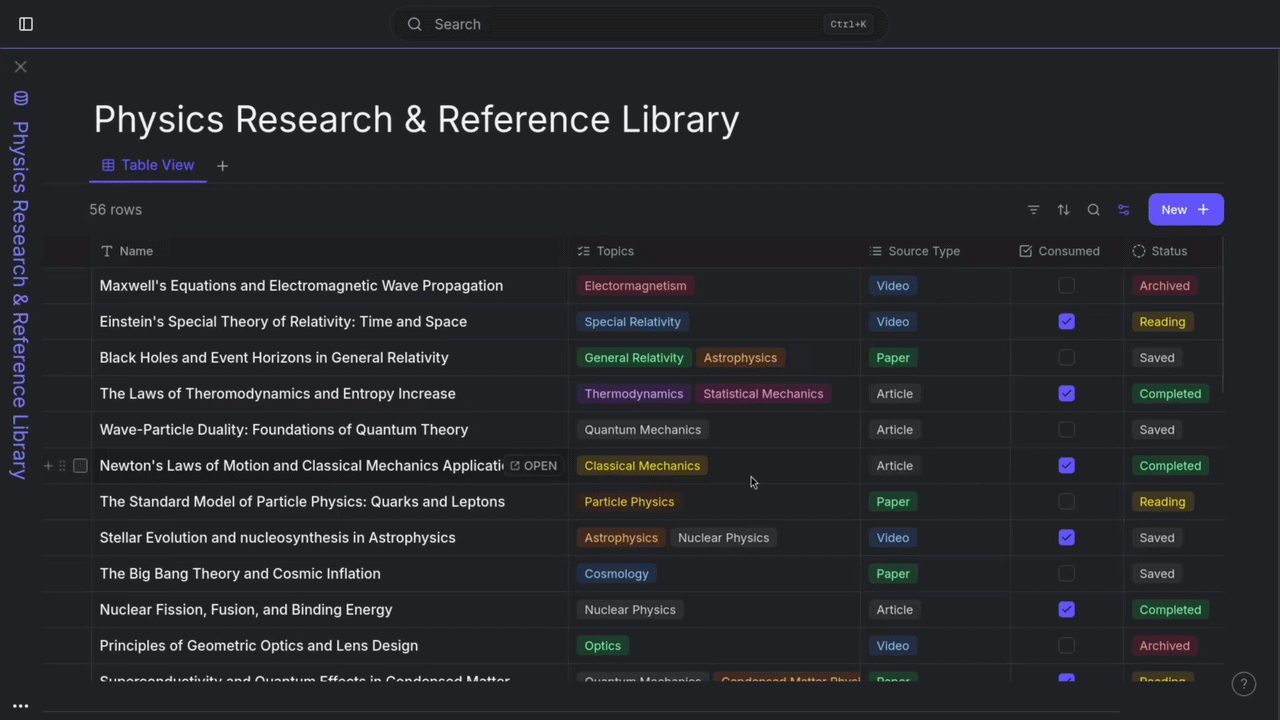Click the database icon in left rail
1280x720 pixels.
point(20,98)
